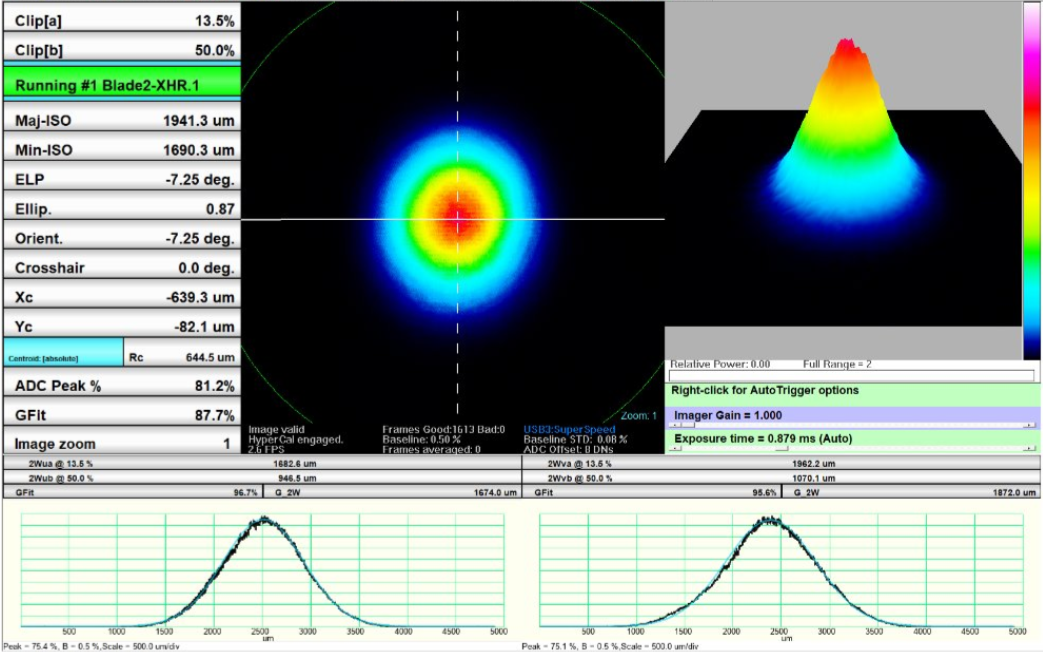Click the Peak = 75.1 % caption under the right graph
The height and width of the screenshot is (652, 1043).
point(610,646)
